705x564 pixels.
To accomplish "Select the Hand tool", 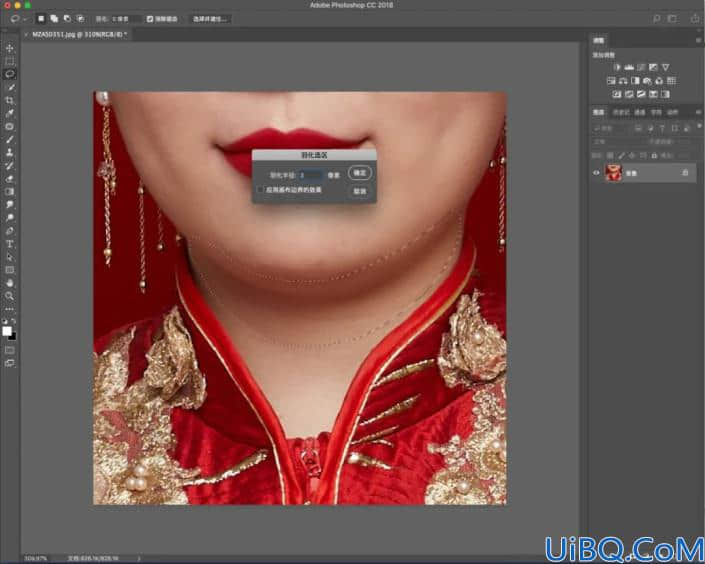I will pos(9,283).
